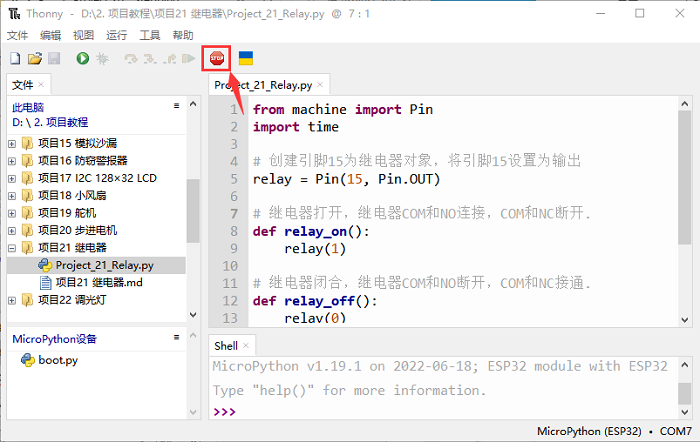Expand the 项目22 调光灯 folder
The image size is (700, 442).
pyautogui.click(x=12, y=301)
